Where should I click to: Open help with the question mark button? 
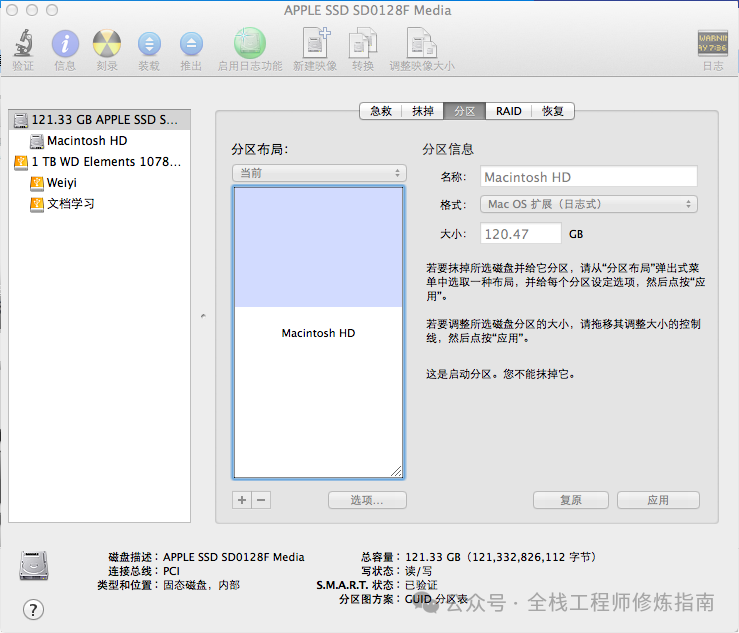[33, 610]
